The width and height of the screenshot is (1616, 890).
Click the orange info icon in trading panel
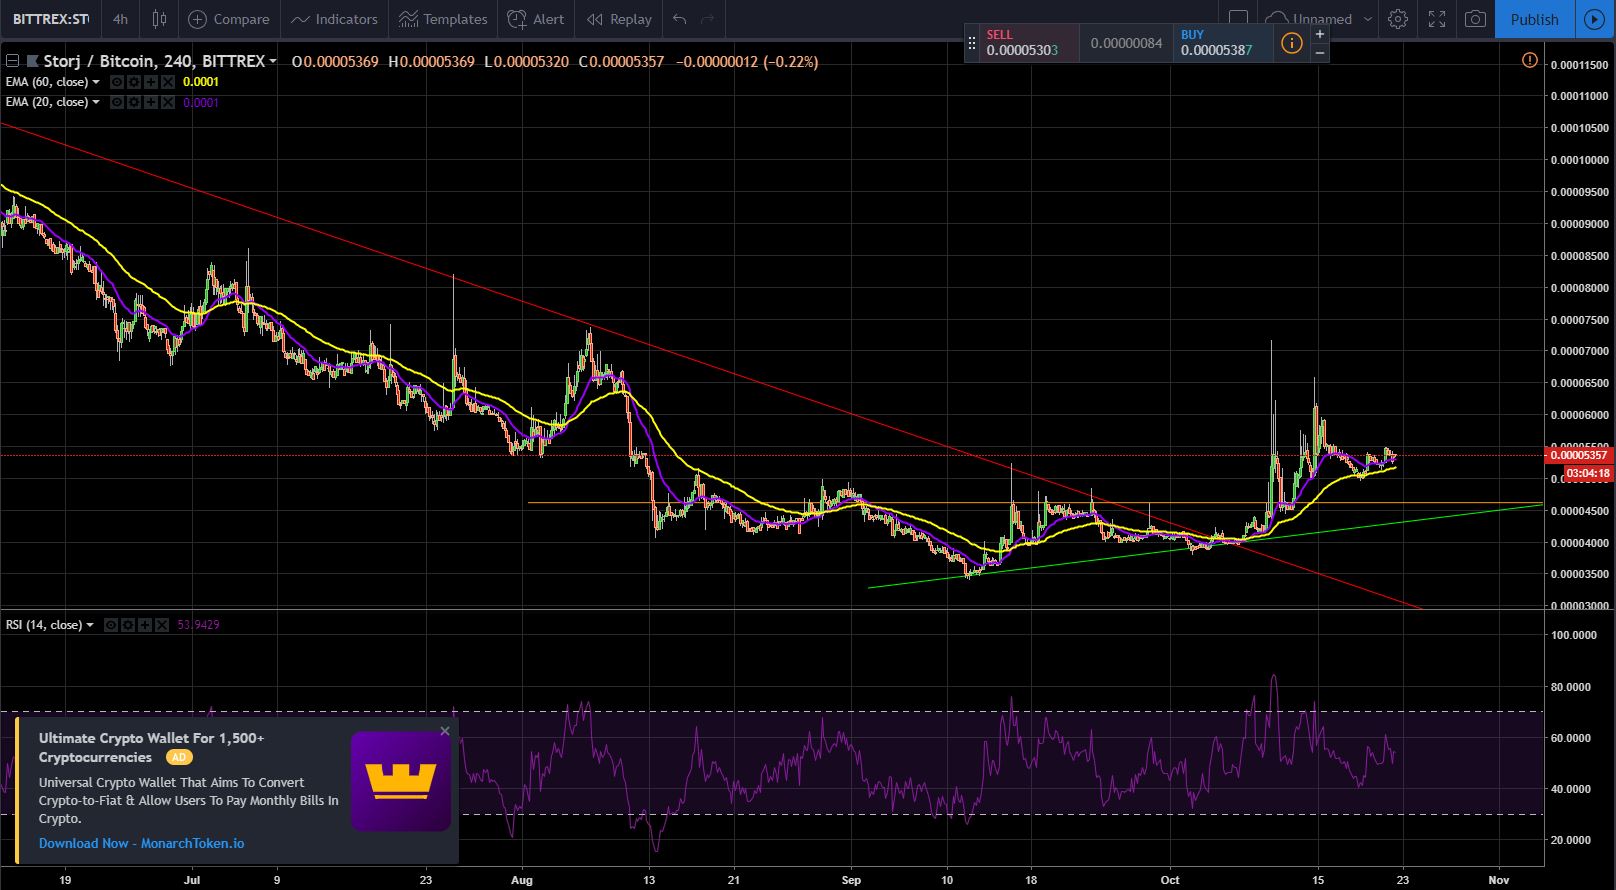[1292, 43]
